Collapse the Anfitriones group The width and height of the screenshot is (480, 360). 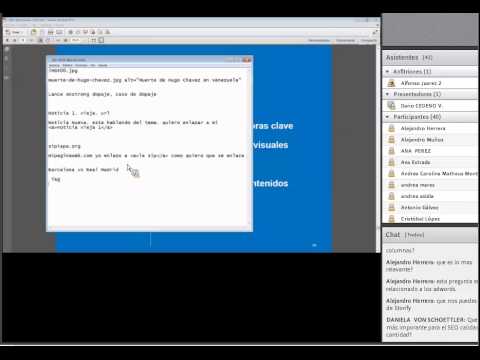point(387,71)
